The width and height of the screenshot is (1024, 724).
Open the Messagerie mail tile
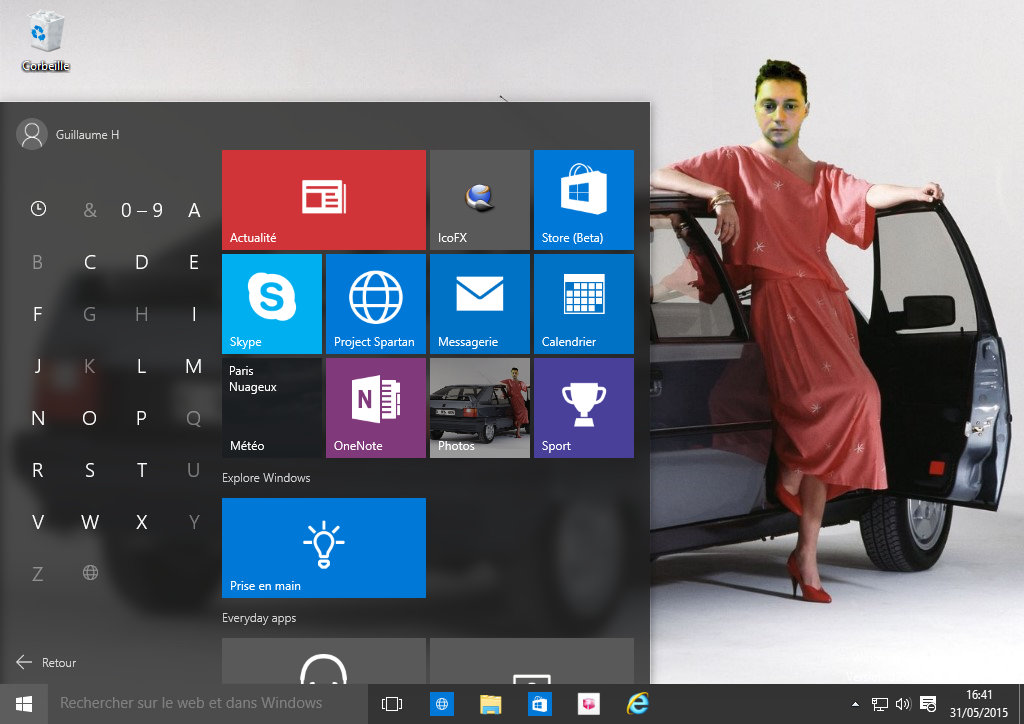click(480, 304)
